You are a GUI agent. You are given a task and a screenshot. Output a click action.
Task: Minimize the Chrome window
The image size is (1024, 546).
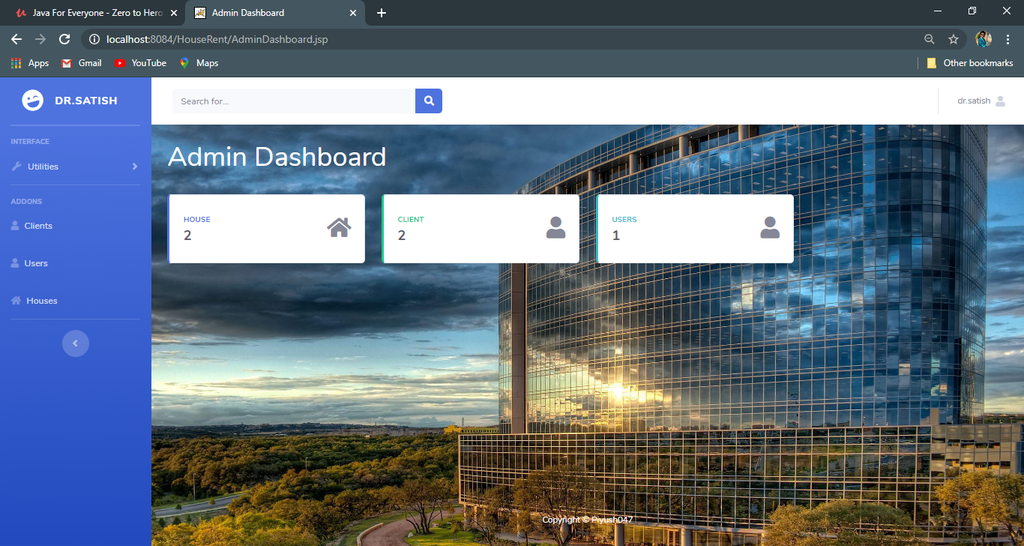click(938, 11)
